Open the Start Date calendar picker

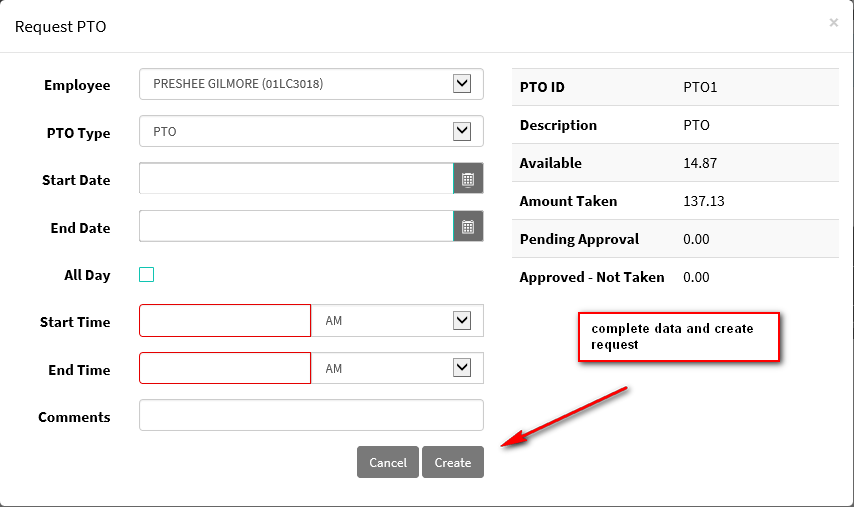468,179
